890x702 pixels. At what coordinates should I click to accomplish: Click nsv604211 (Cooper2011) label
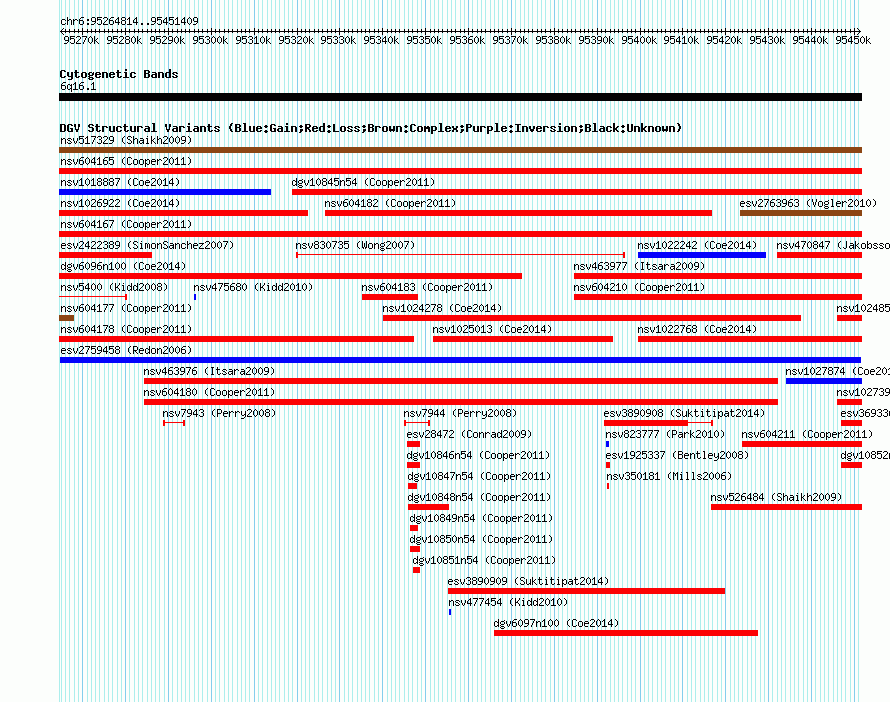click(x=807, y=434)
